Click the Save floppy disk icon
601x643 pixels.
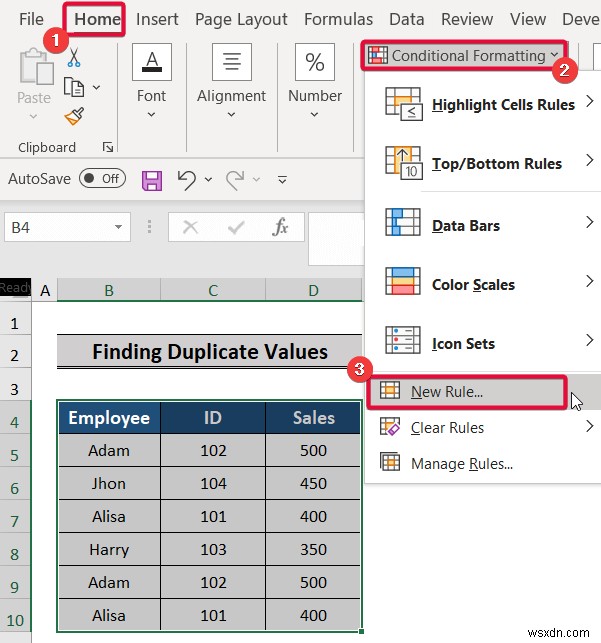tap(152, 180)
